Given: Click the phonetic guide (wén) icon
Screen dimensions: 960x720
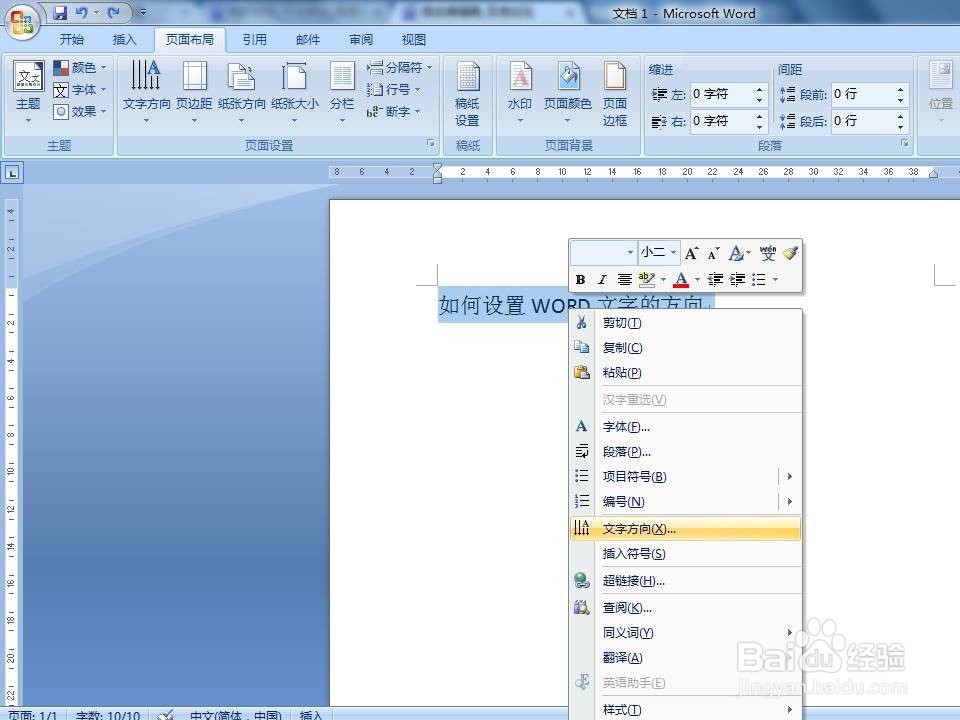Looking at the screenshot, I should point(767,253).
